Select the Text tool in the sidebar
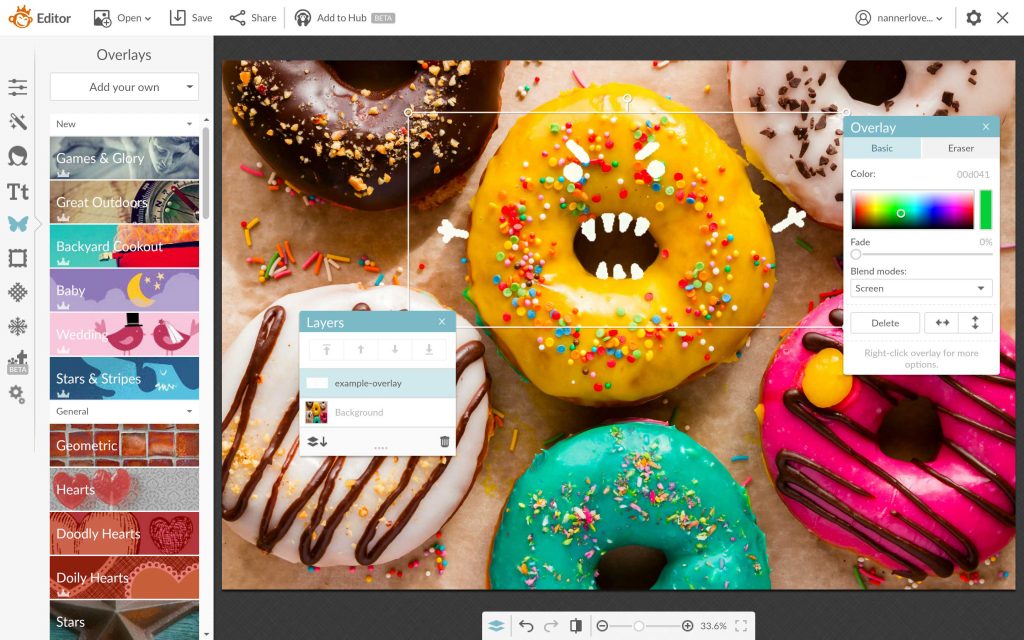Image resolution: width=1024 pixels, height=640 pixels. coord(17,191)
